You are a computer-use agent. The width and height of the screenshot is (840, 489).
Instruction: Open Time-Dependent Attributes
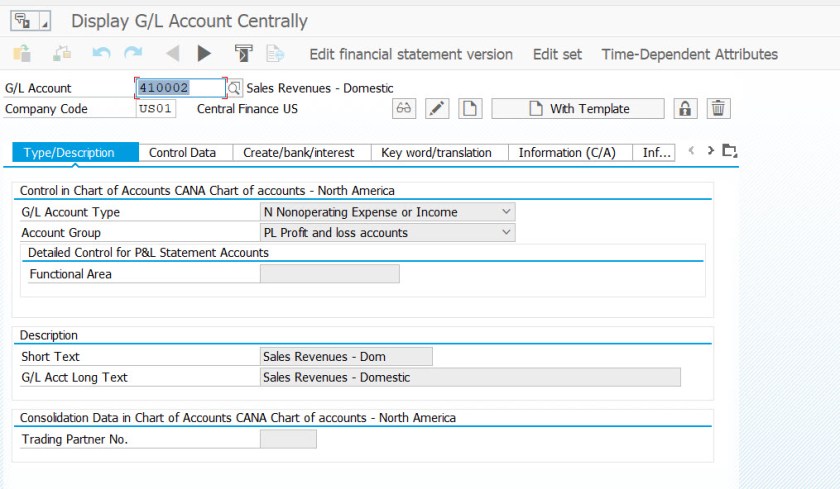coord(689,54)
